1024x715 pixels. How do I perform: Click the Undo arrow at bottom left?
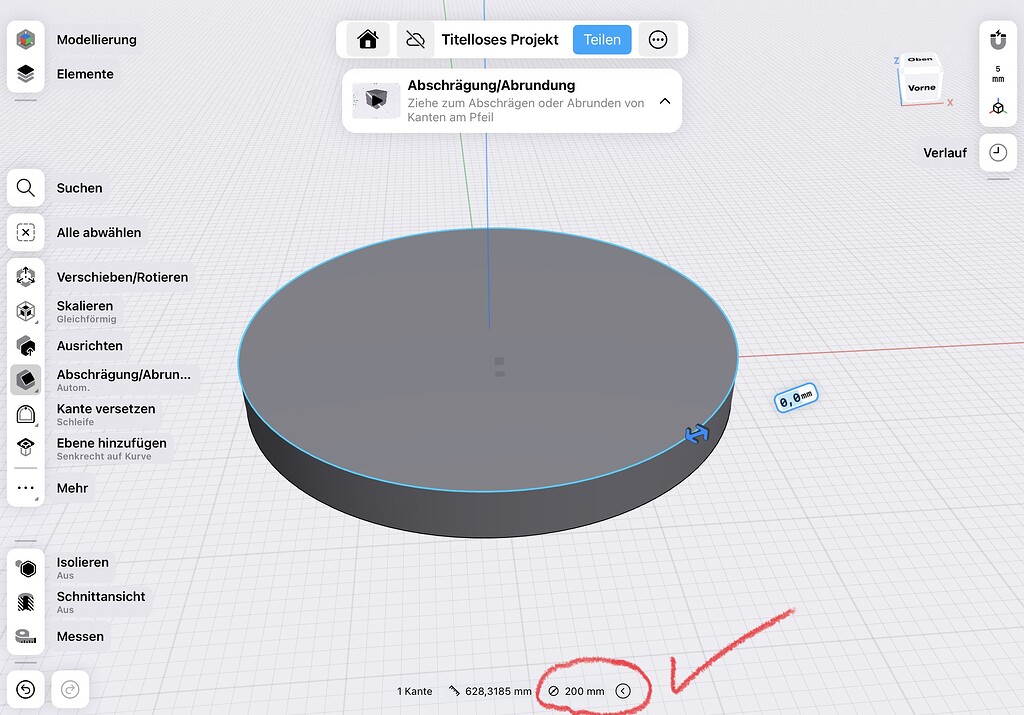click(x=25, y=689)
